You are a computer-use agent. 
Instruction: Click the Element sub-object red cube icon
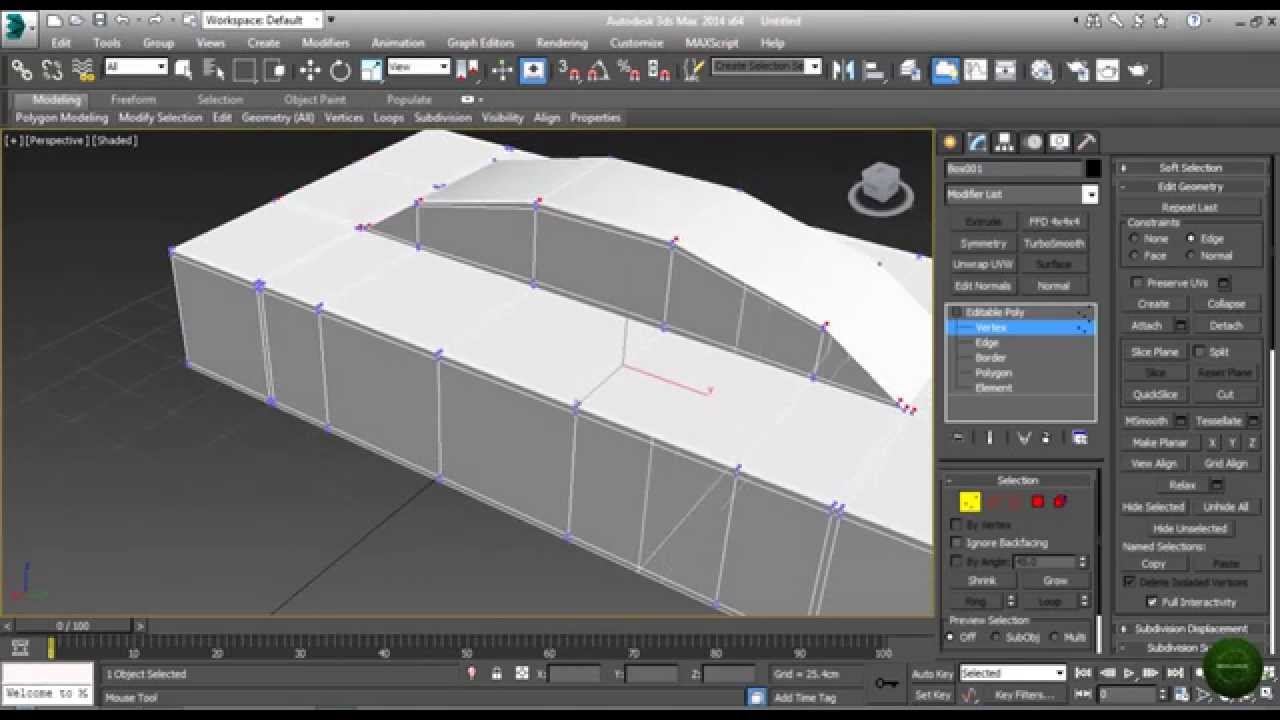click(1060, 502)
